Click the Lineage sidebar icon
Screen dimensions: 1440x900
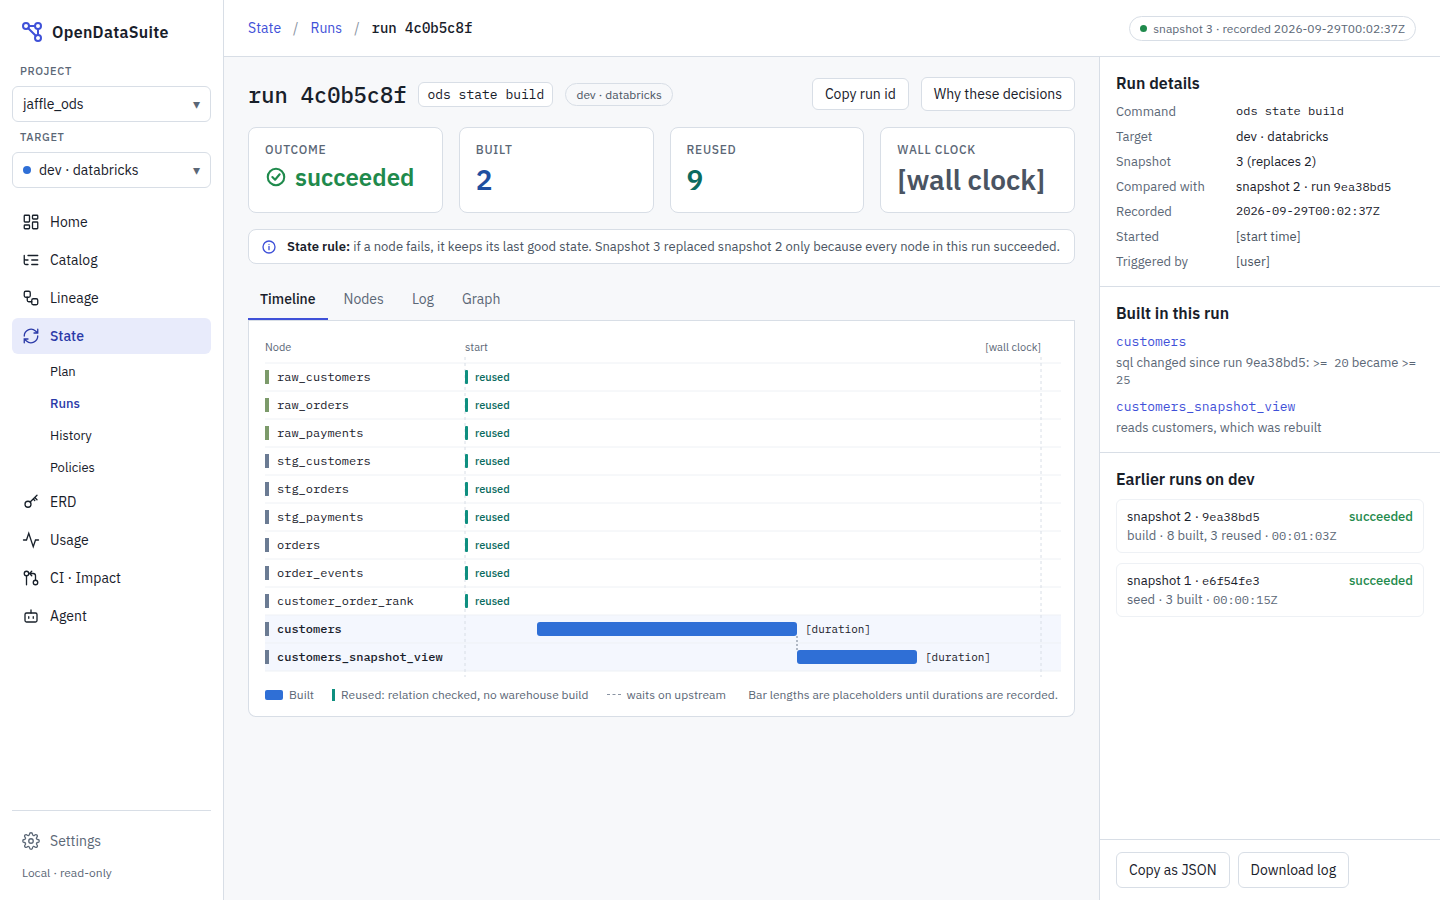31,298
